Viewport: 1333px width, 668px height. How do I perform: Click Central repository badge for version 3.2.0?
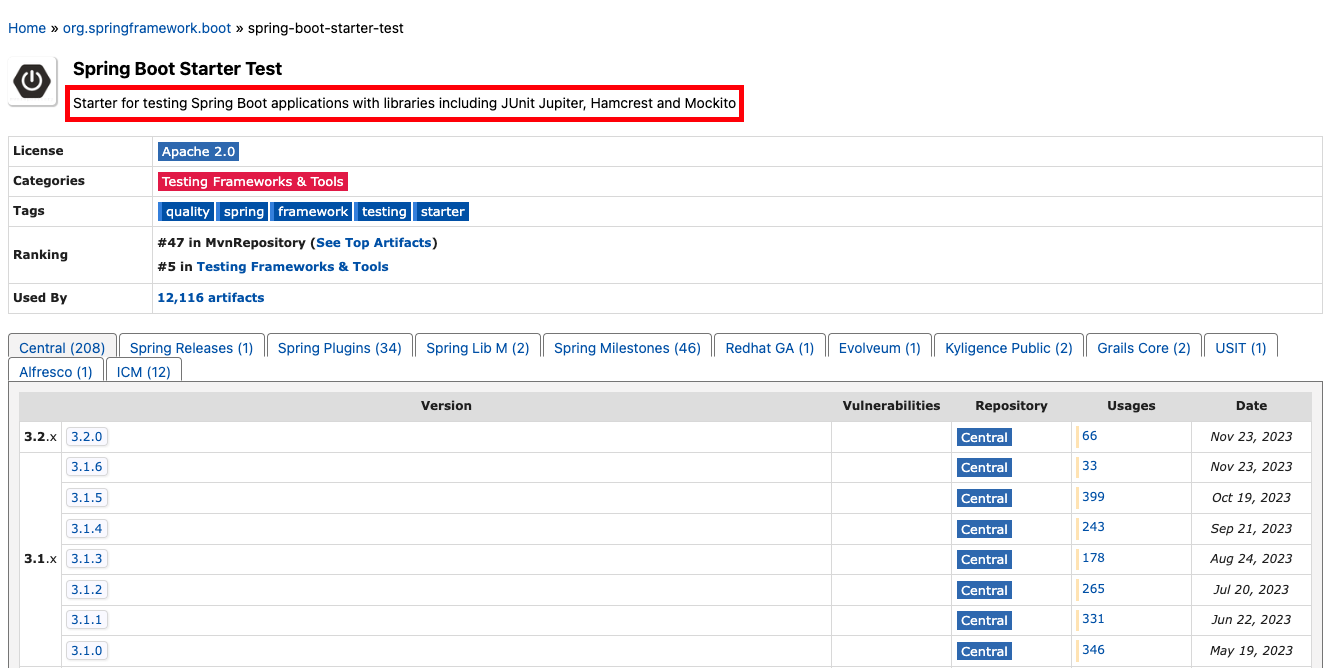(x=984, y=437)
